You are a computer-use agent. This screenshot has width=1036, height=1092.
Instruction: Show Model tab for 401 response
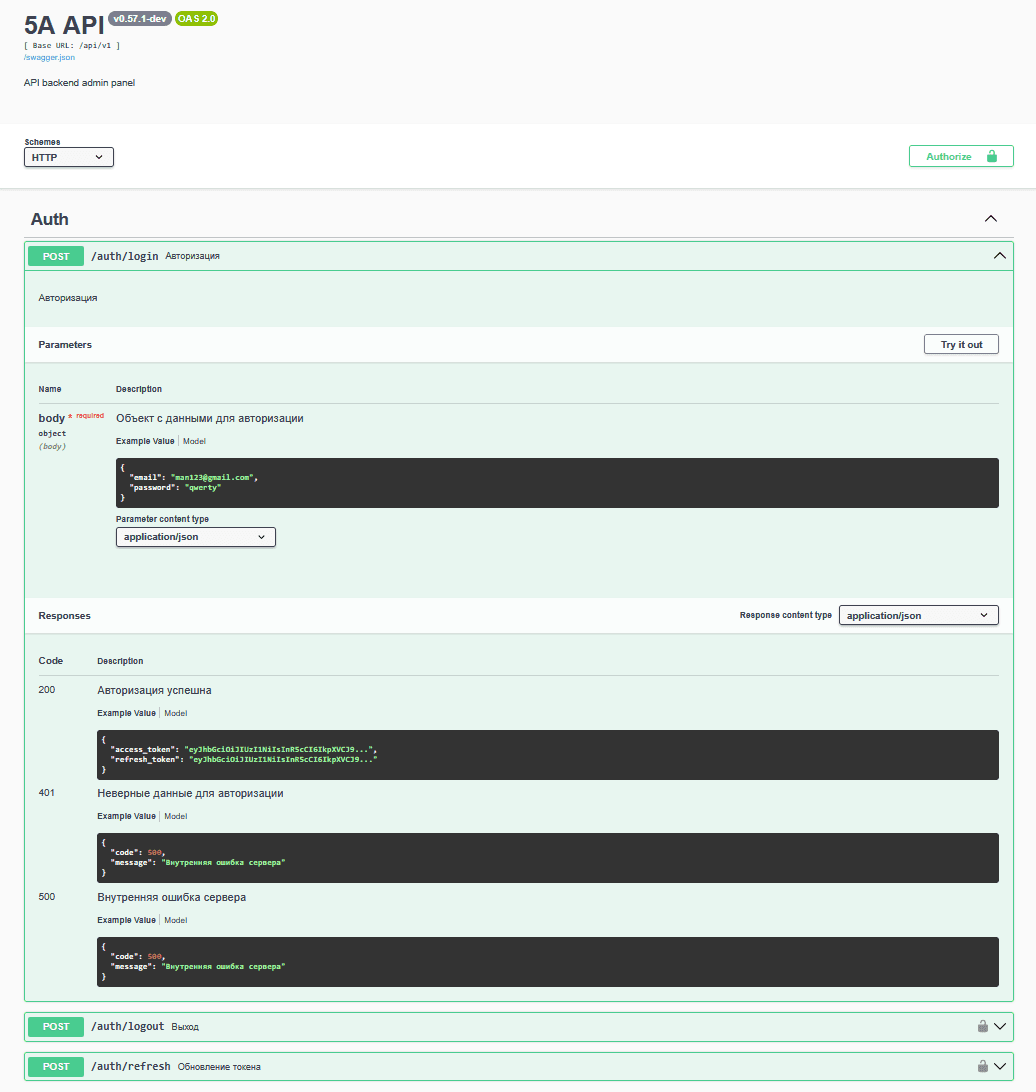[175, 816]
